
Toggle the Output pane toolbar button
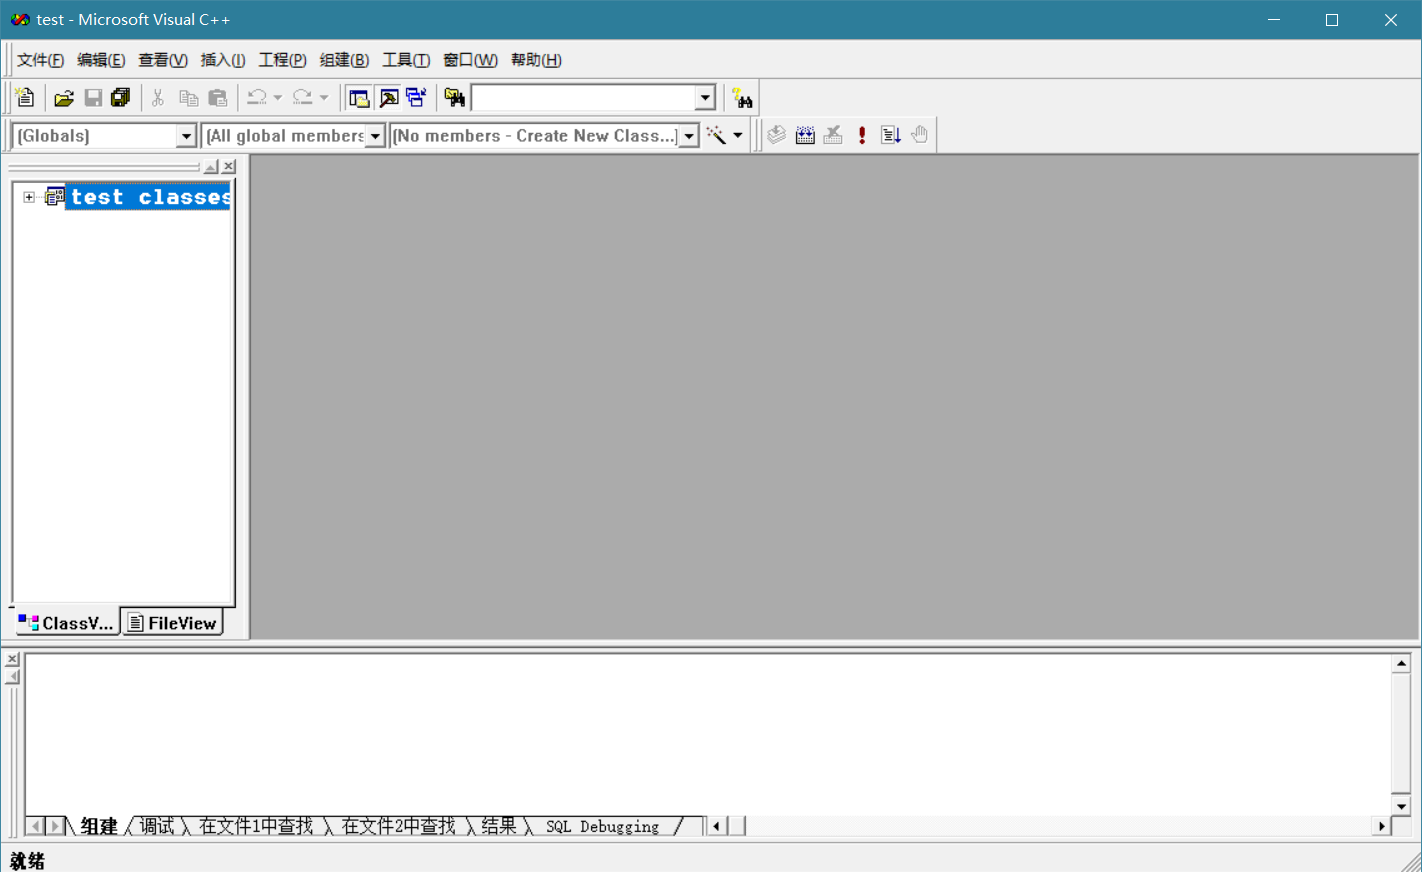coord(388,98)
